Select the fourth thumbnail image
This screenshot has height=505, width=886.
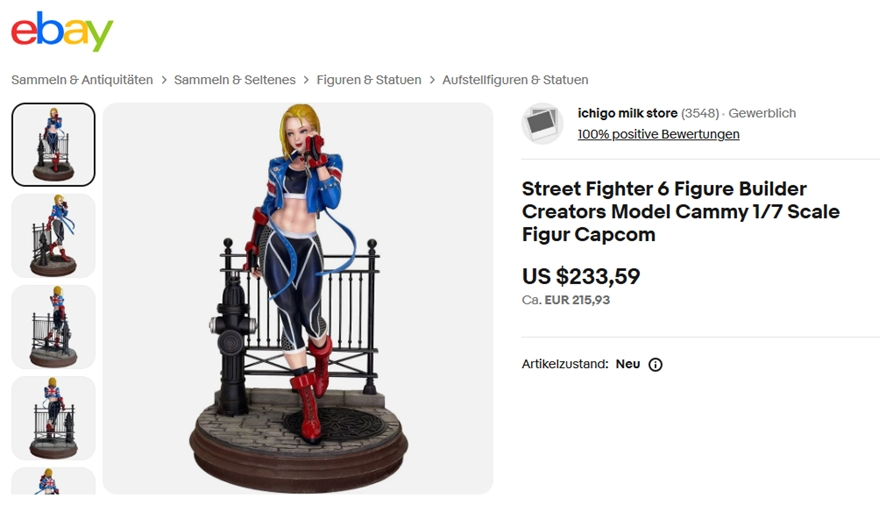(53, 418)
